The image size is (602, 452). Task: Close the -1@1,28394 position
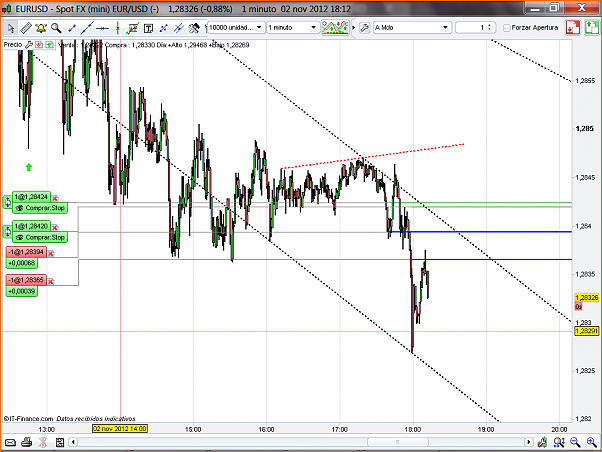coord(51,253)
